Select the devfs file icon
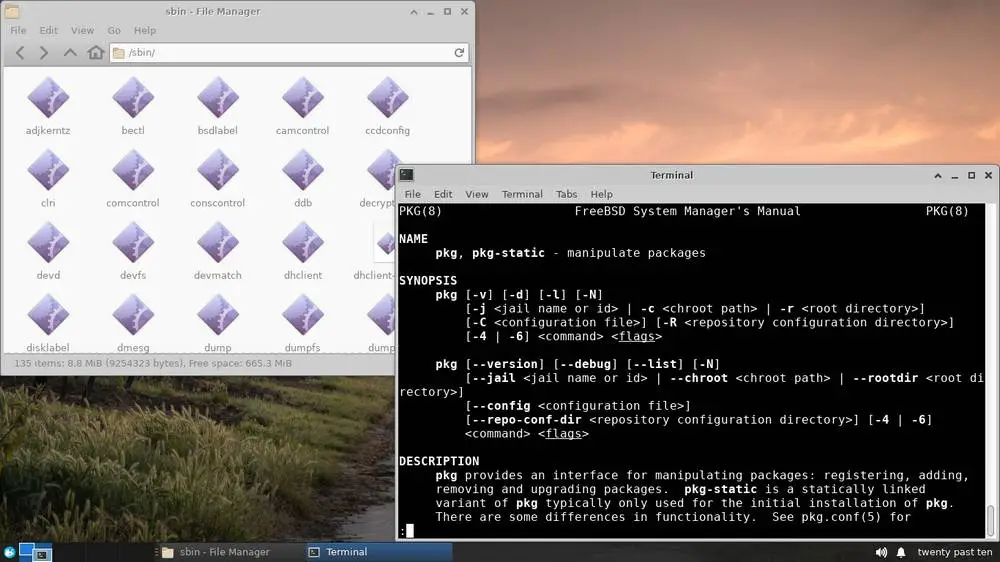 [133, 242]
